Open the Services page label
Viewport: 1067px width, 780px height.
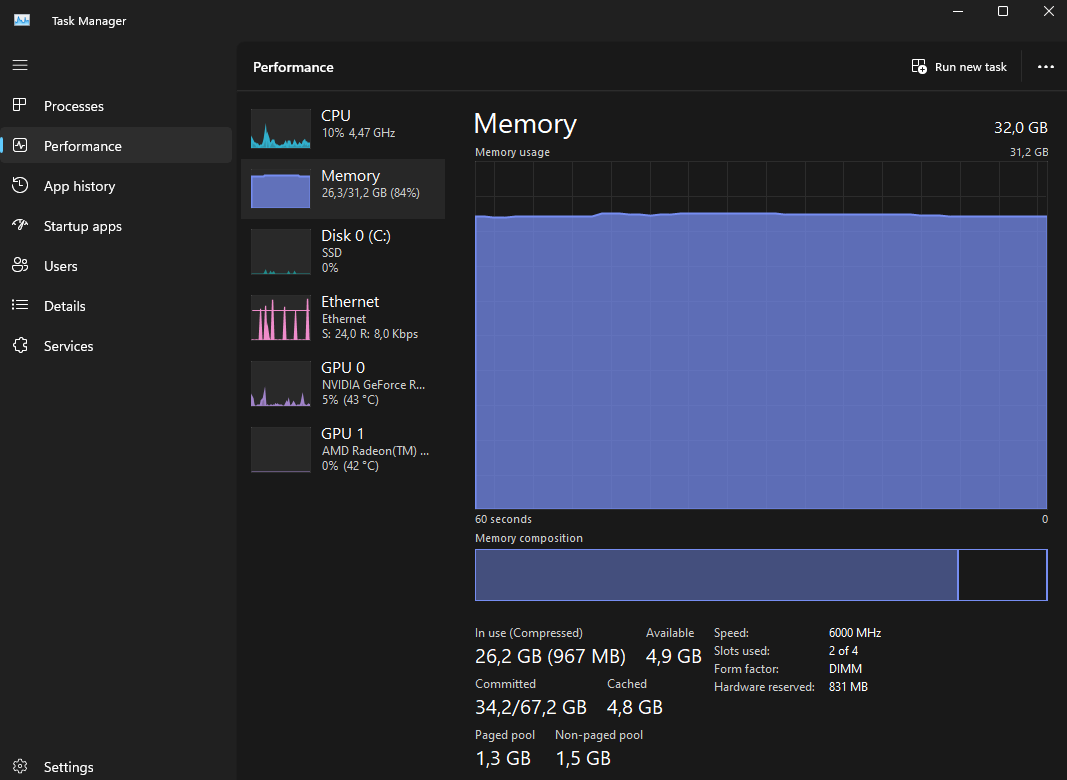[x=68, y=346]
